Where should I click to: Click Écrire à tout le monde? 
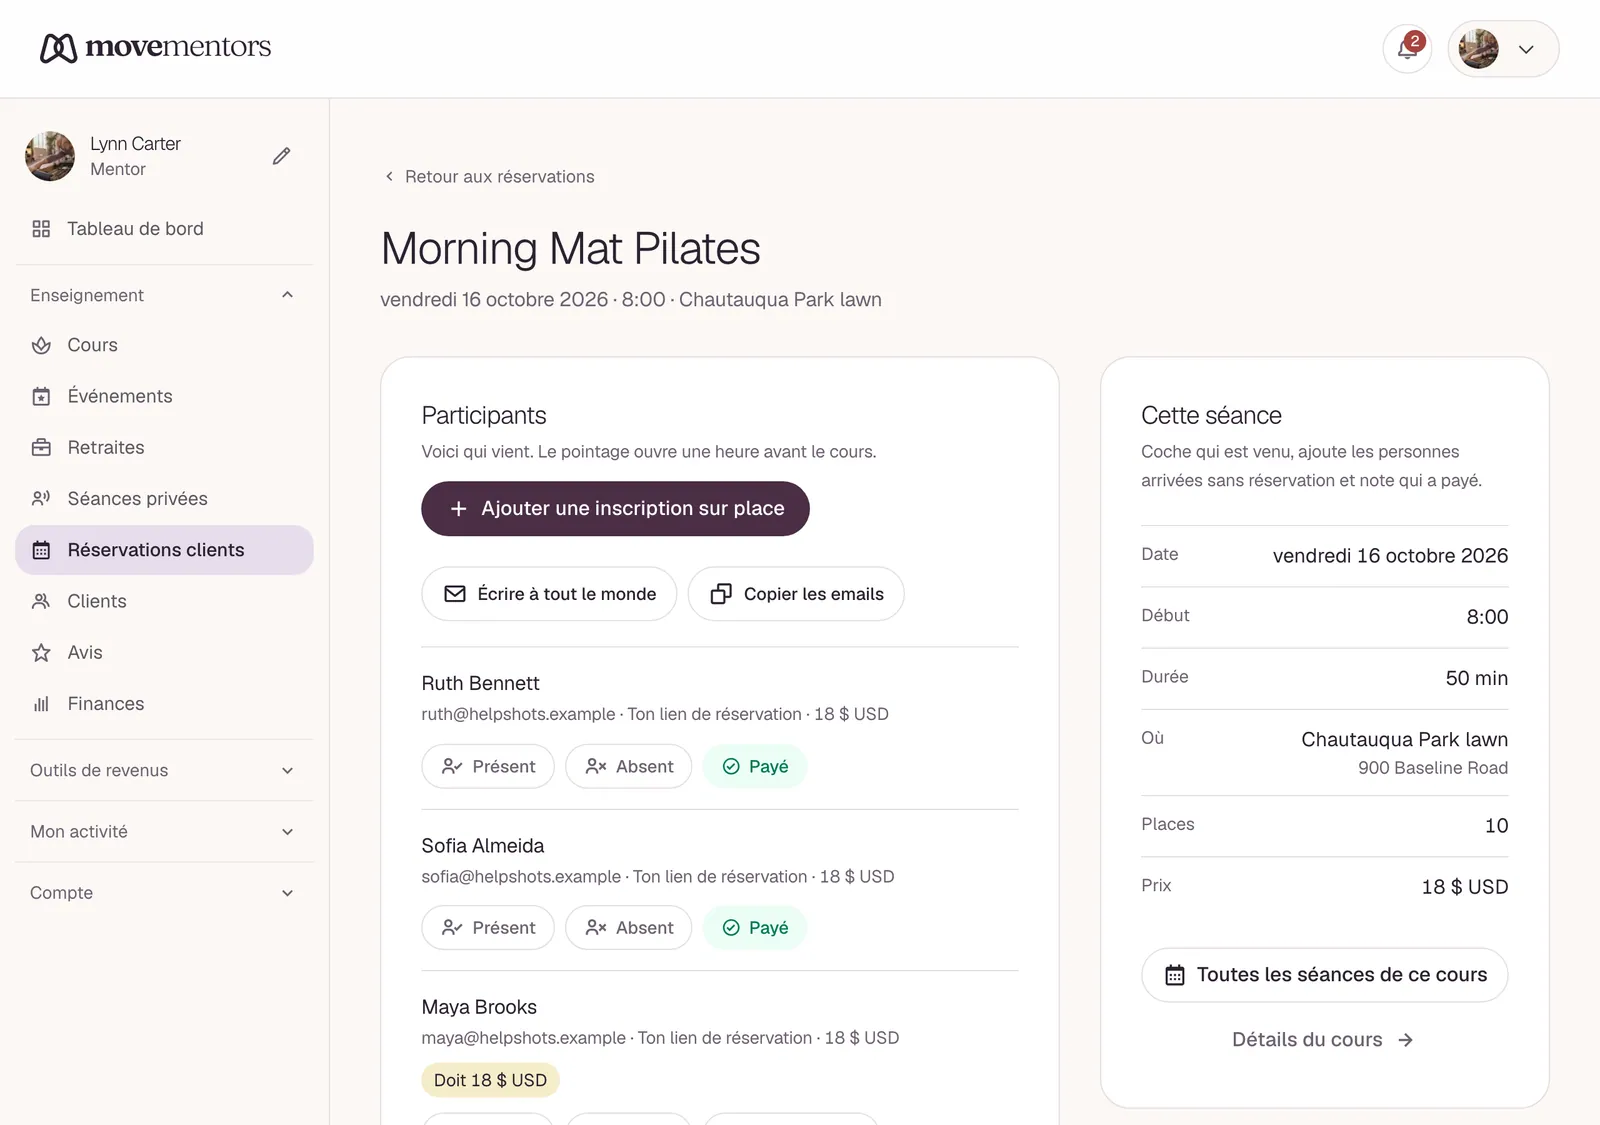click(549, 594)
